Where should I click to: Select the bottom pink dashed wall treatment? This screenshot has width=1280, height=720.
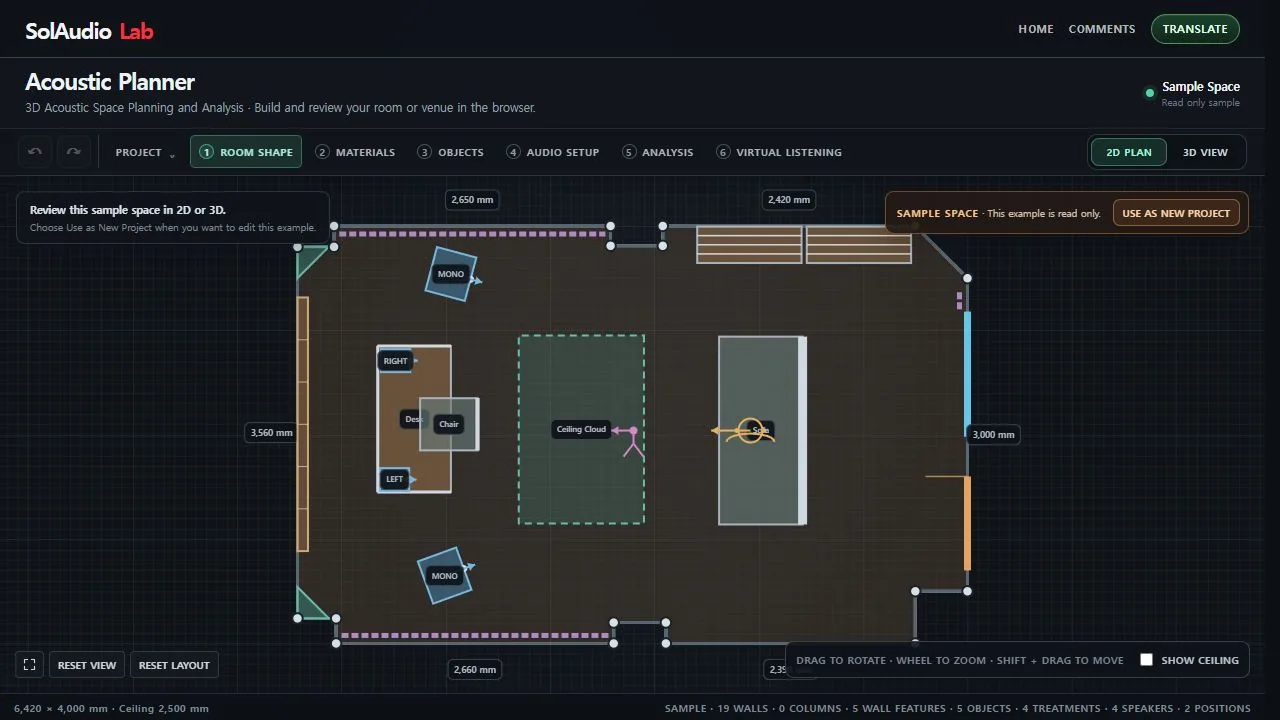[475, 634]
